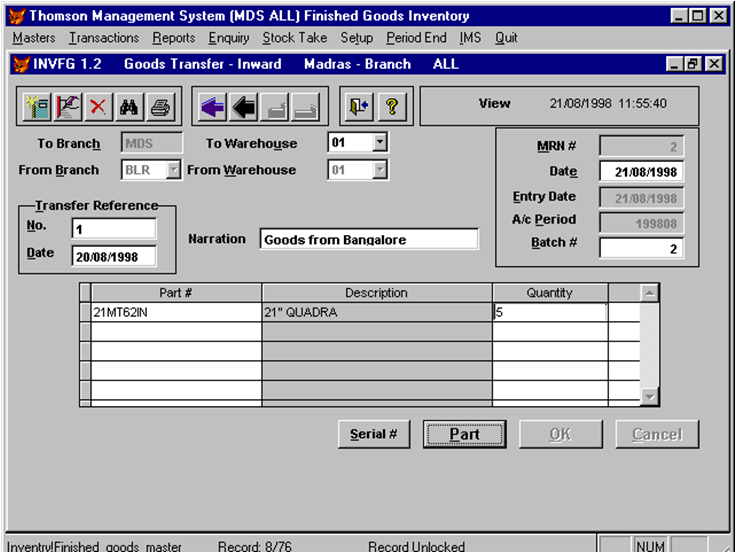Click the Part button
This screenshot has width=736, height=553.
[464, 434]
